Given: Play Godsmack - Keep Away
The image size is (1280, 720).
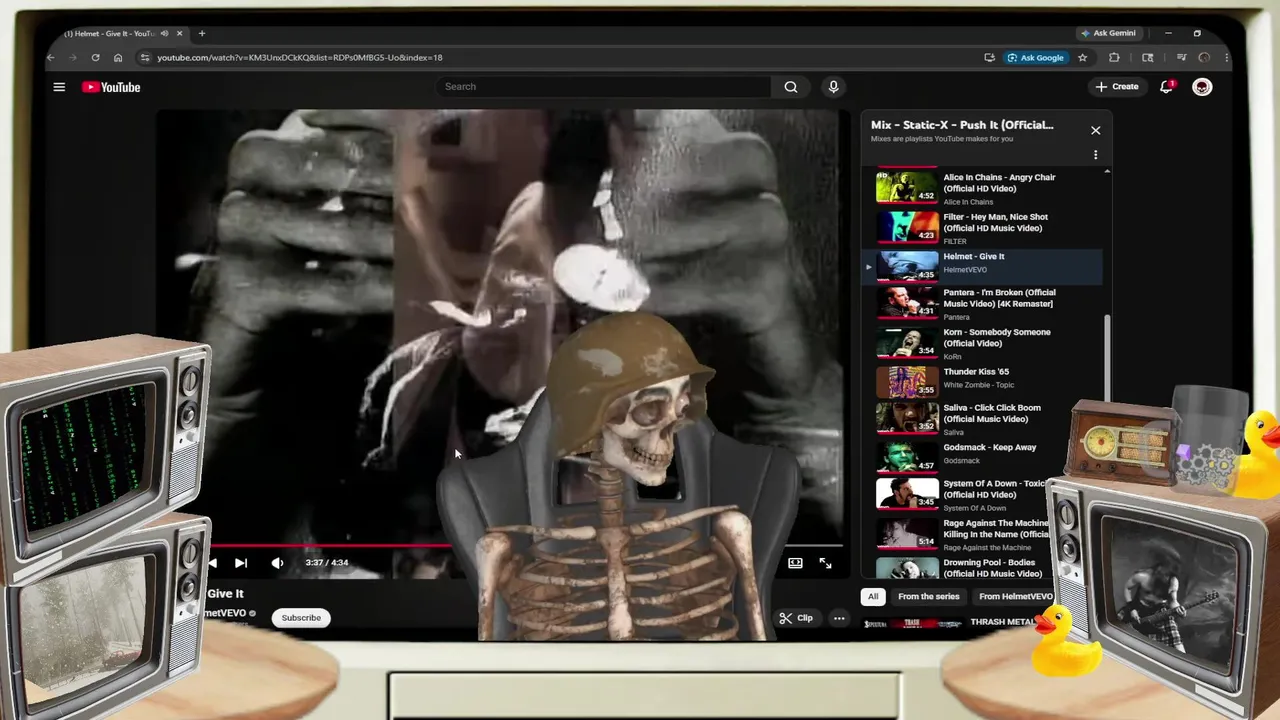Looking at the screenshot, I should 984,458.
